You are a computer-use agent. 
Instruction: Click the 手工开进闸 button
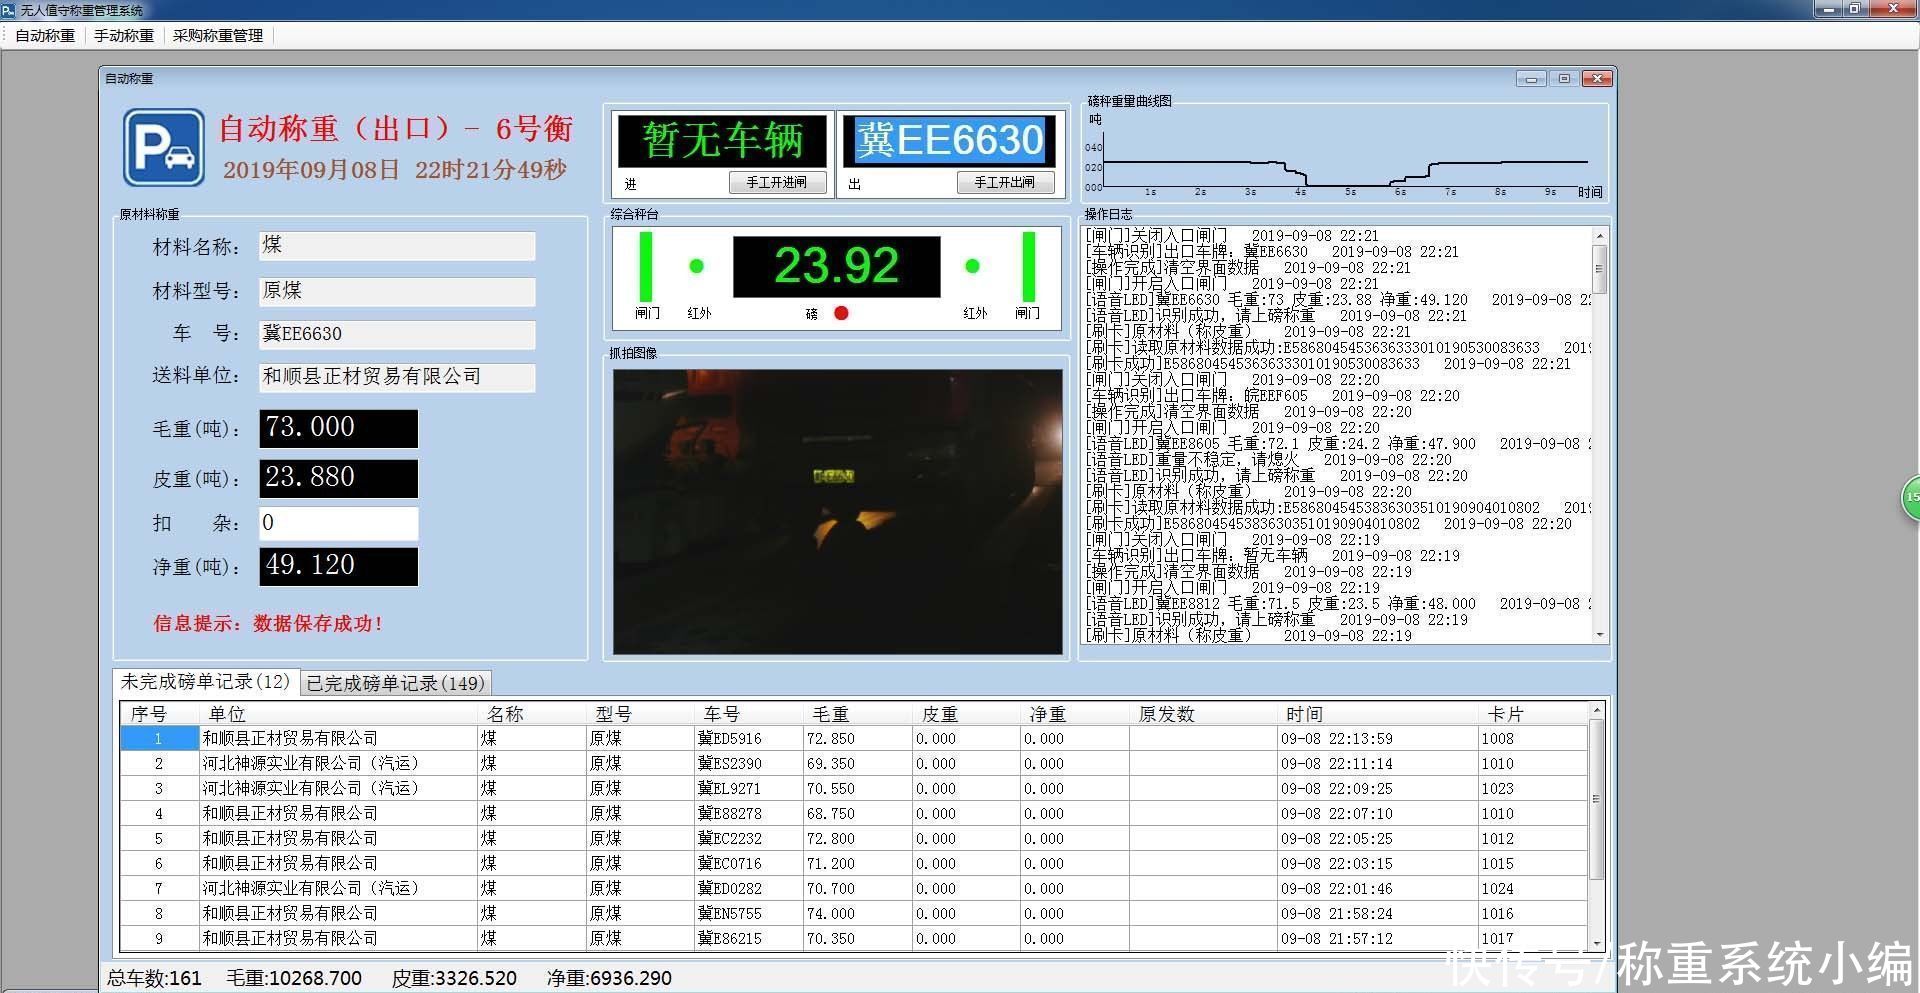coord(777,183)
